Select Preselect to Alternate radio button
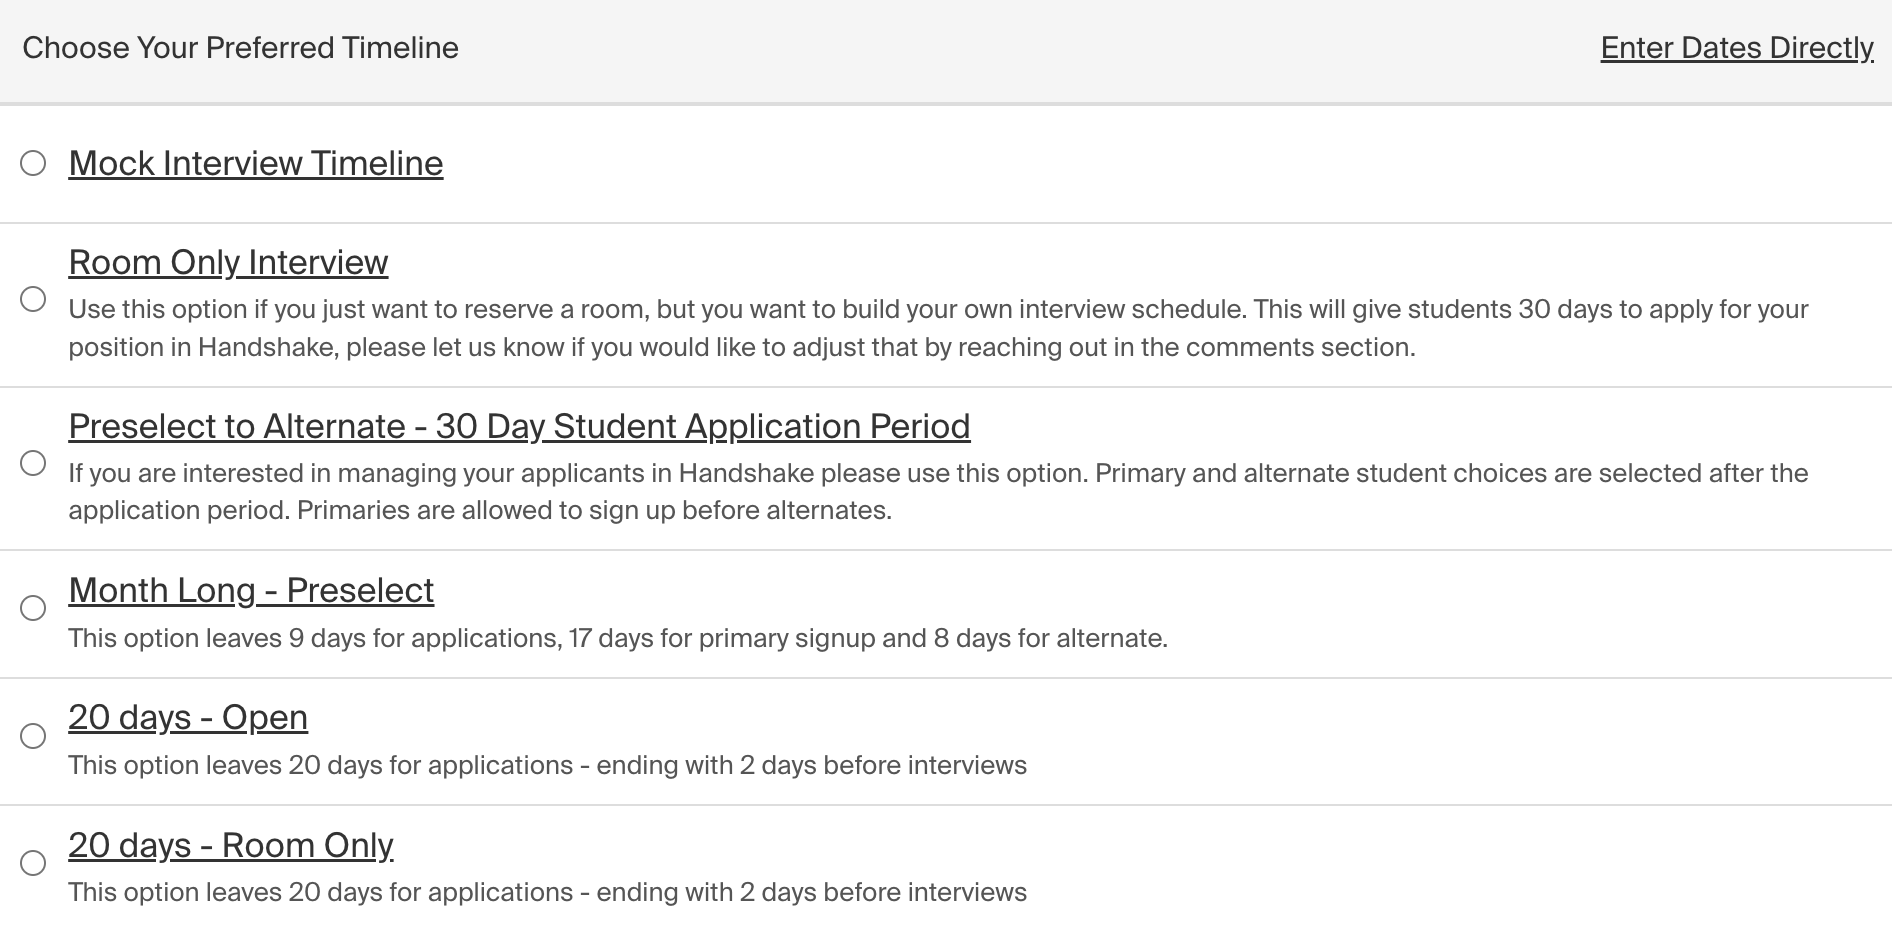 click(33, 463)
